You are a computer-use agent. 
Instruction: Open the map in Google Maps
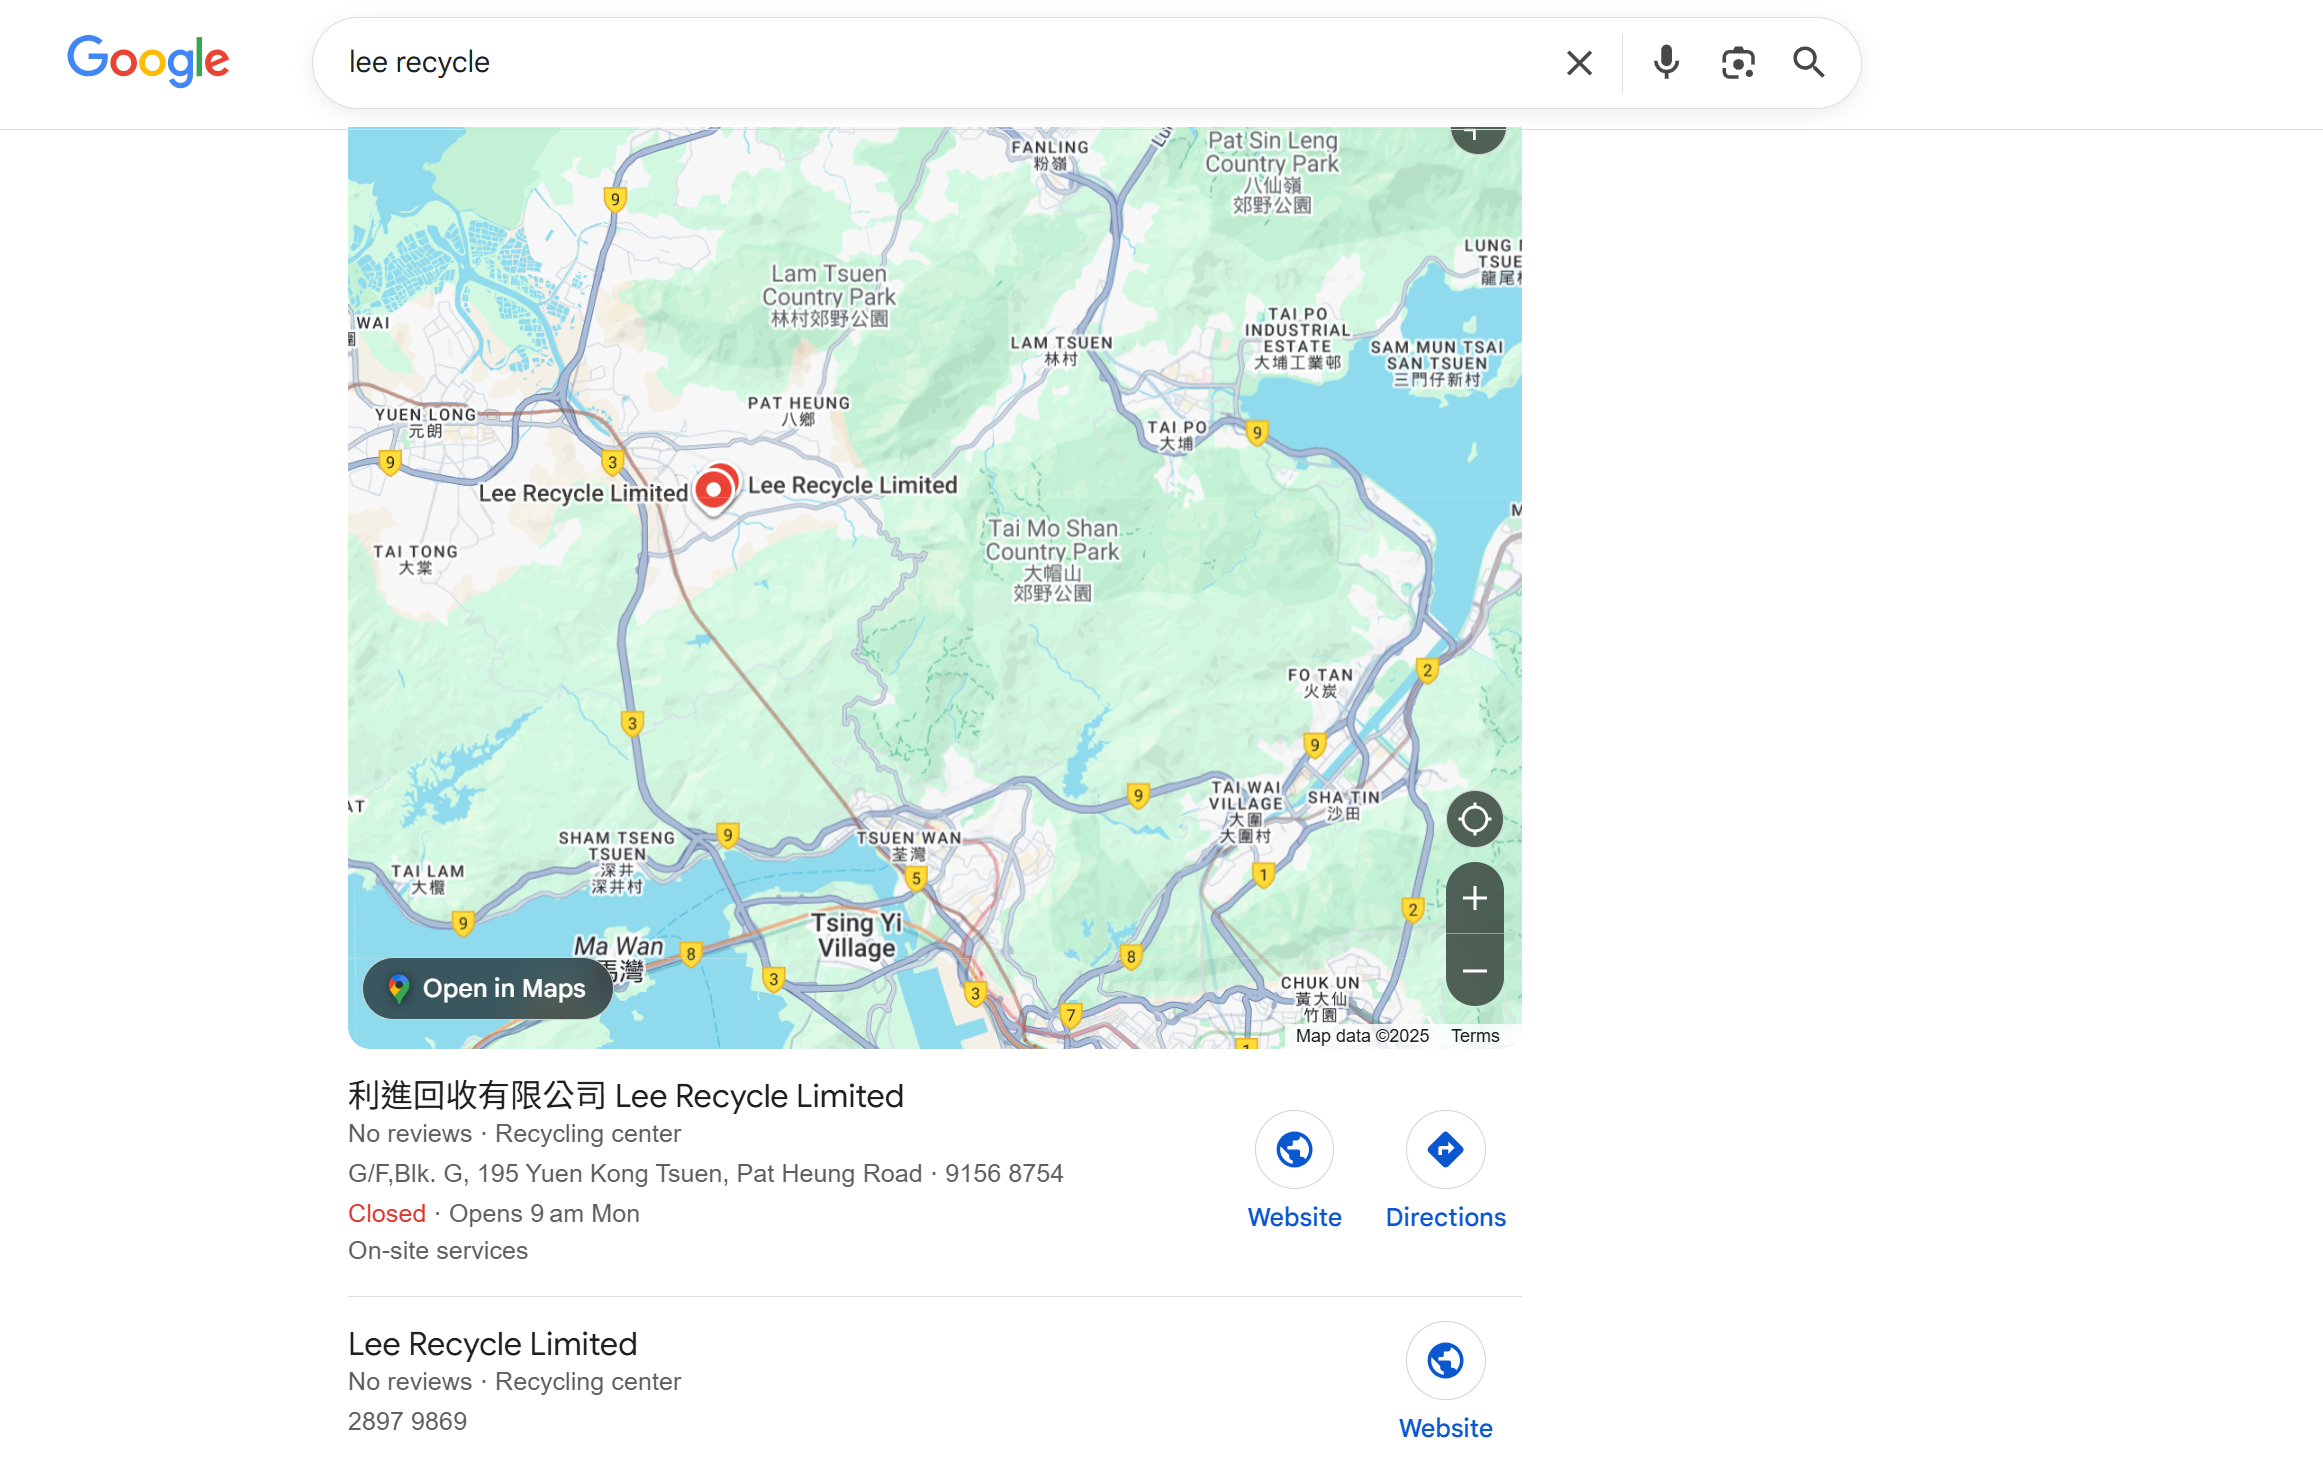click(488, 988)
